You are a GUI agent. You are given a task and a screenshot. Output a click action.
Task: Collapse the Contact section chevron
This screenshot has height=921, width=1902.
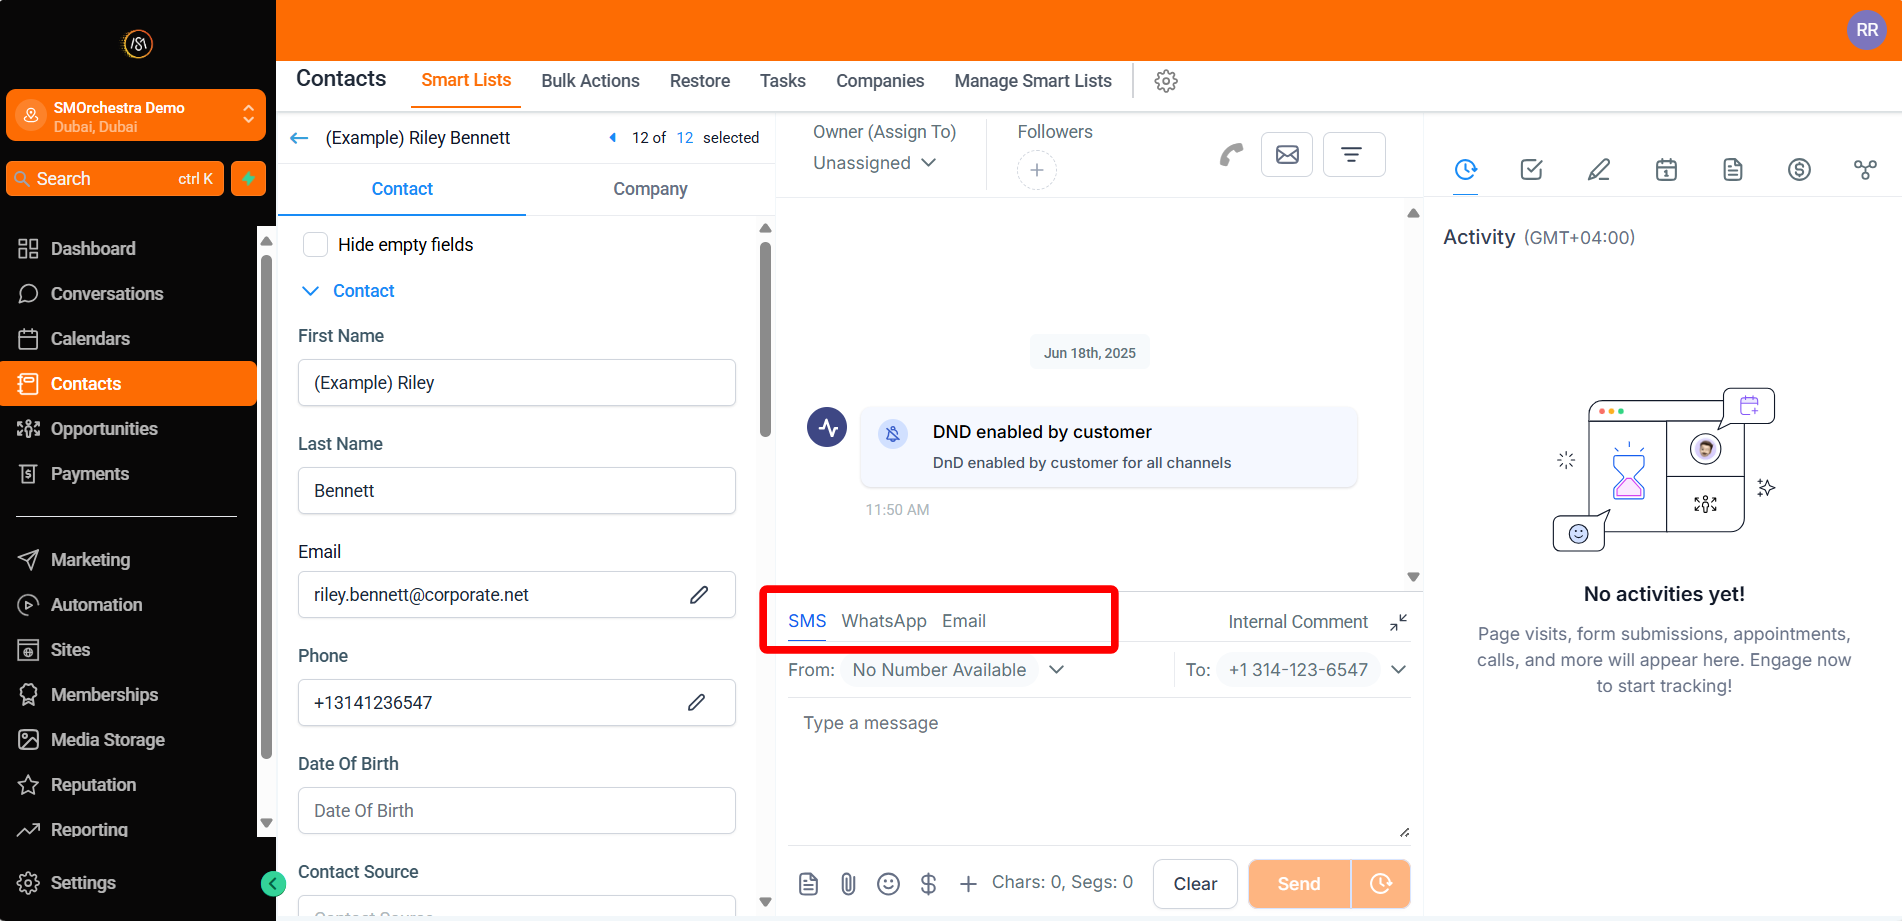(311, 291)
